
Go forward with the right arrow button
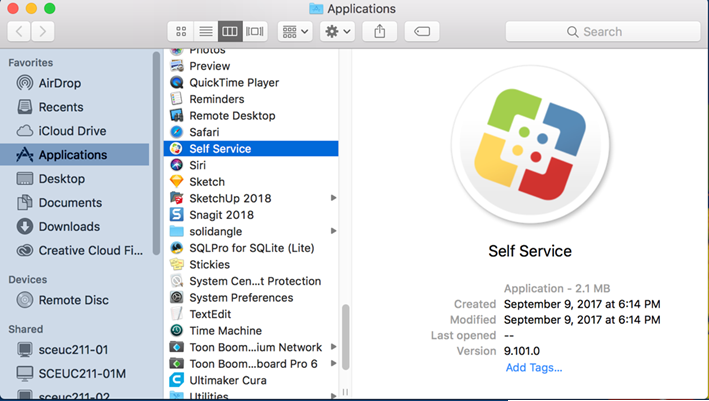[43, 31]
